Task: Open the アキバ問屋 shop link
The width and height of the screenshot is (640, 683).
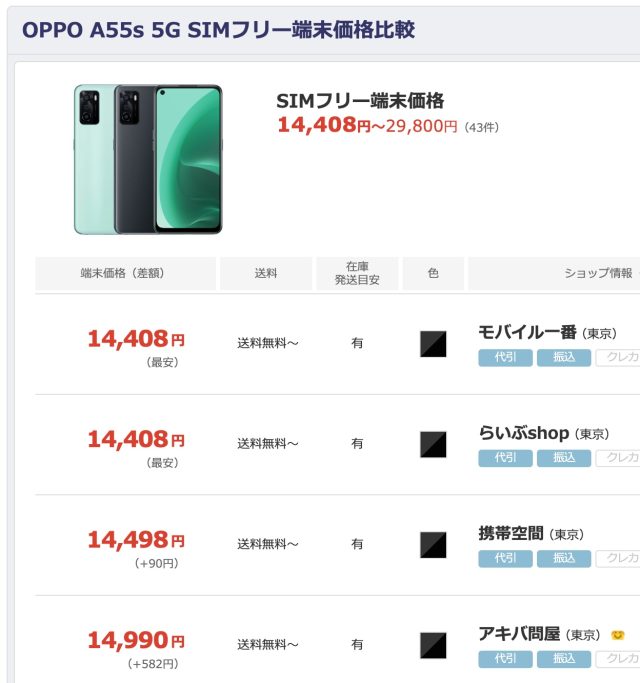Action: (x=522, y=634)
